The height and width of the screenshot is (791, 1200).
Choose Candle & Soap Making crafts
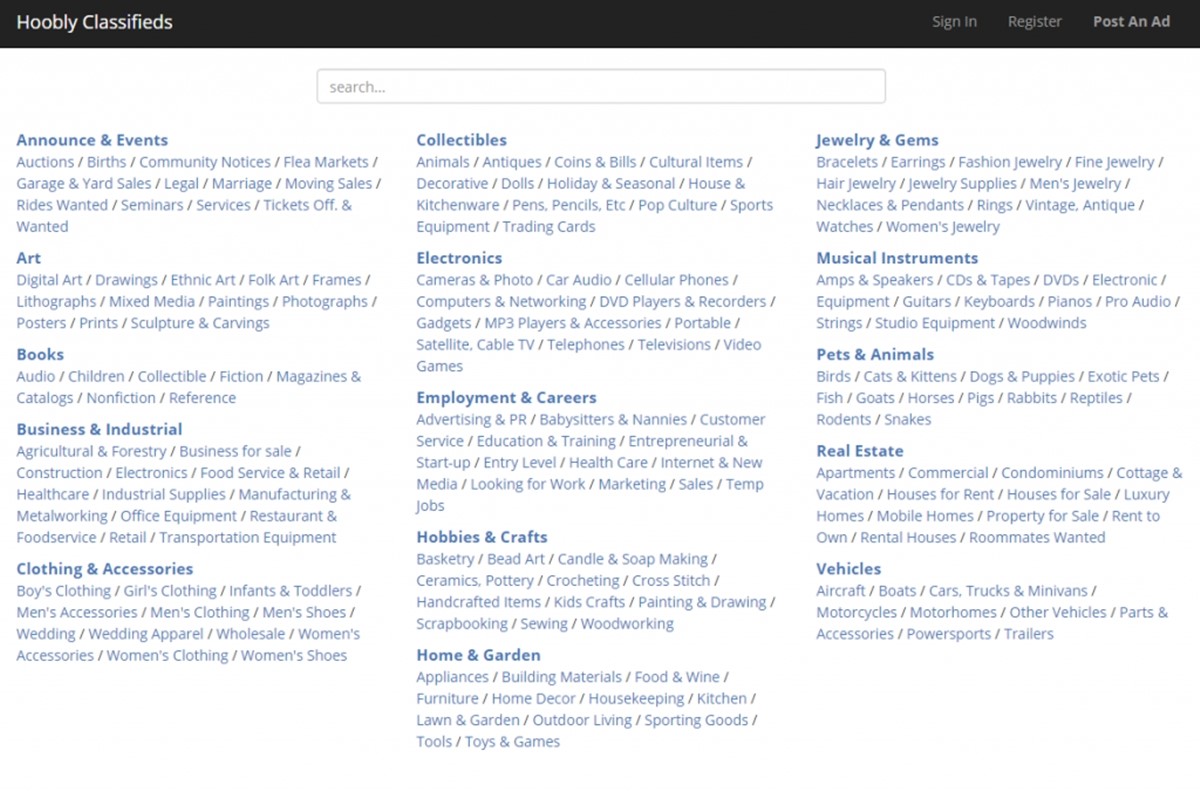pyautogui.click(x=633, y=559)
